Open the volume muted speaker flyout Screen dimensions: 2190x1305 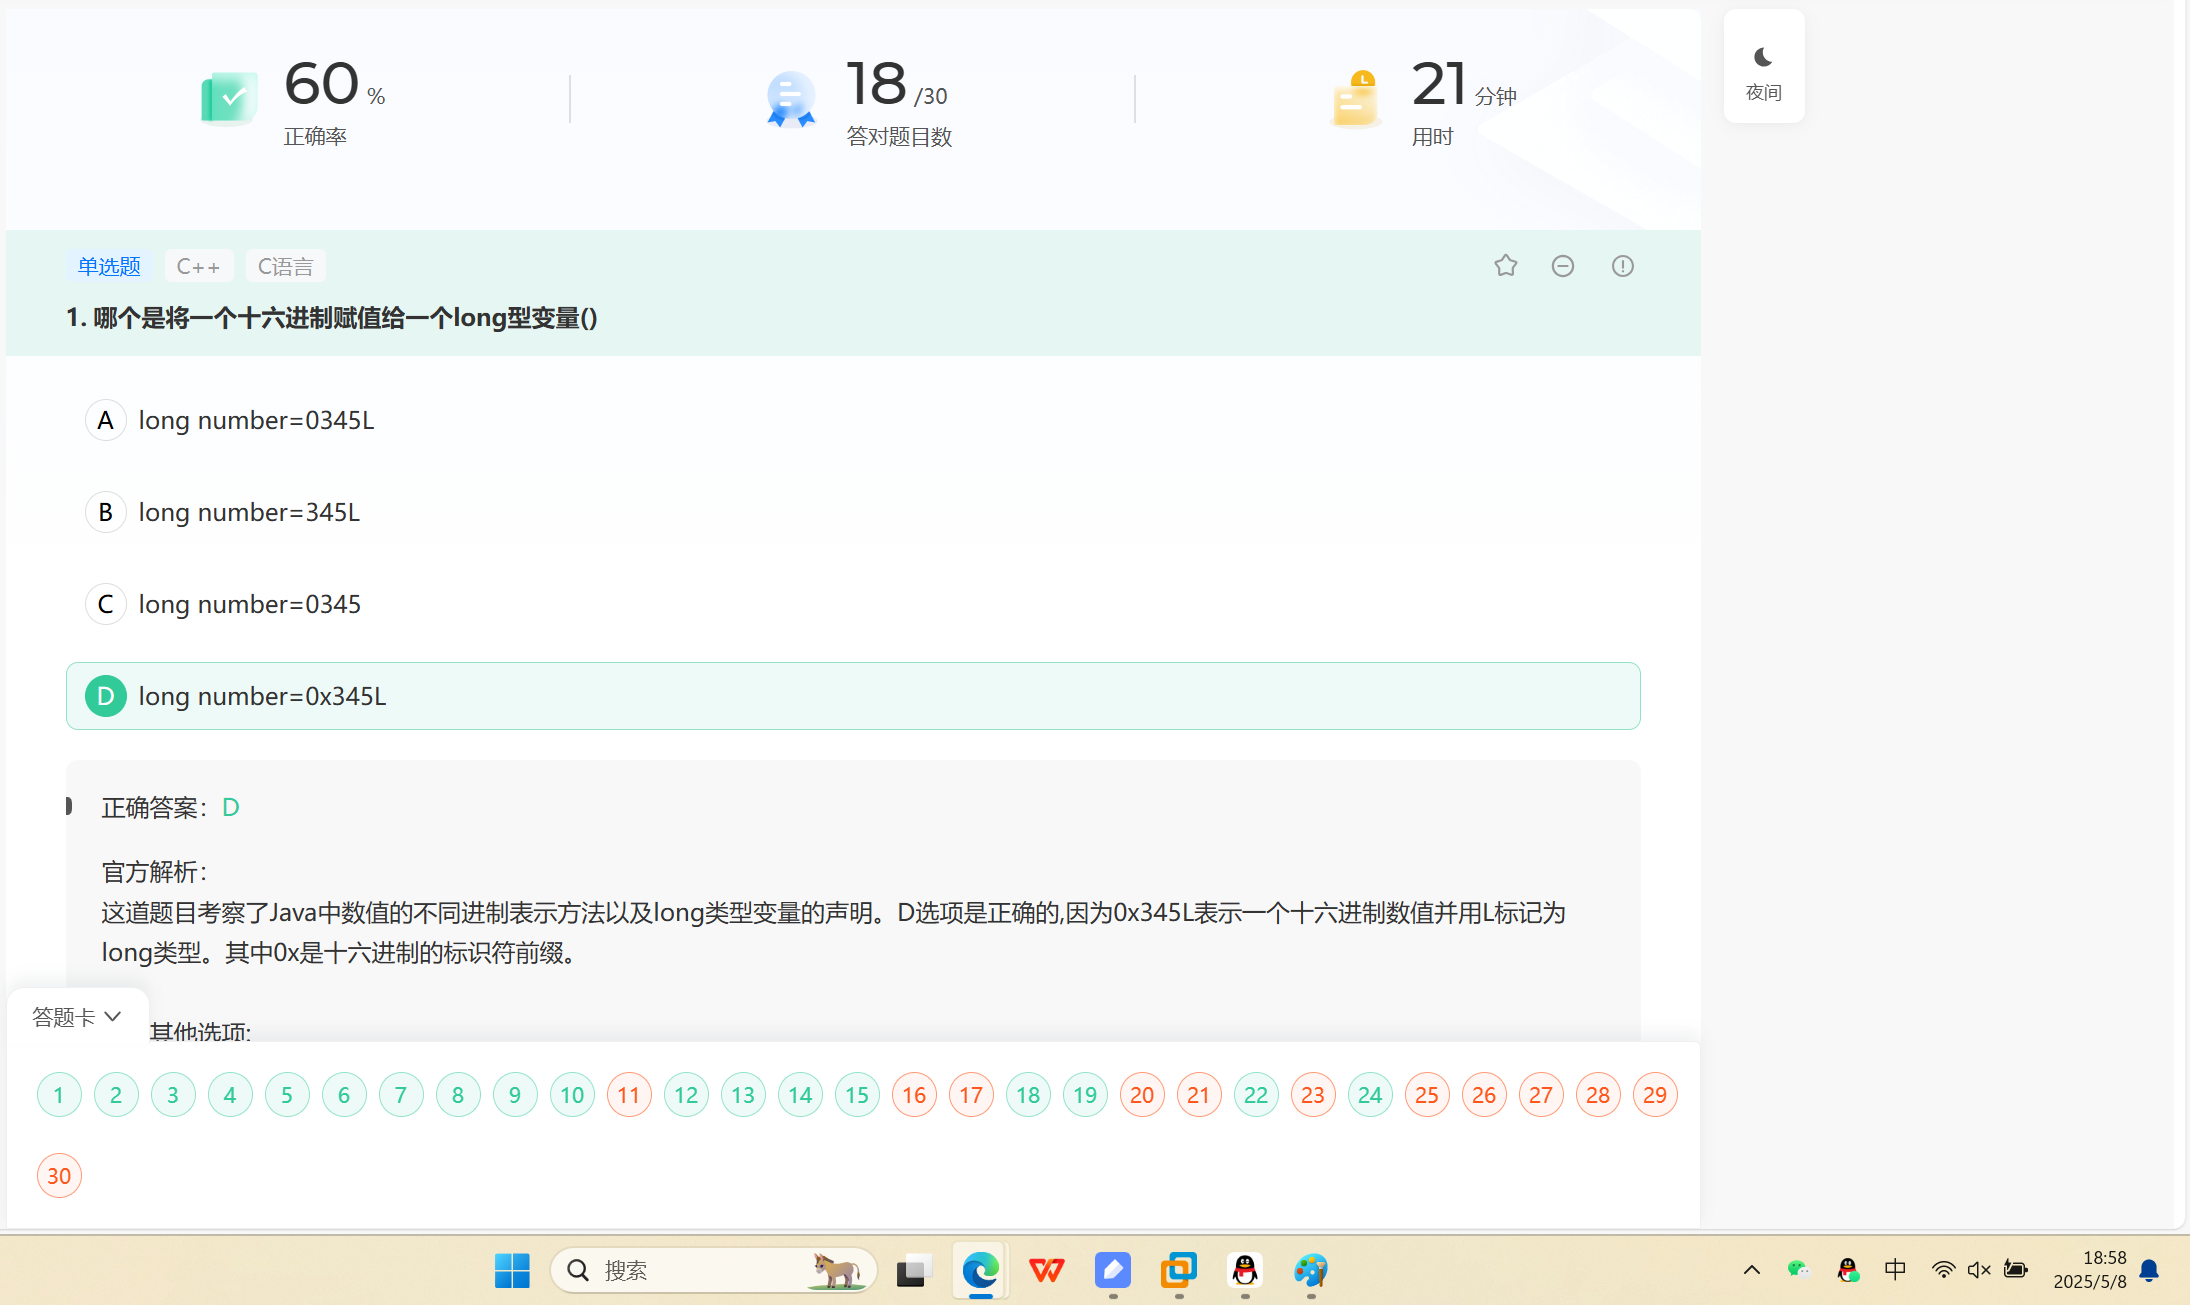tap(1978, 1270)
